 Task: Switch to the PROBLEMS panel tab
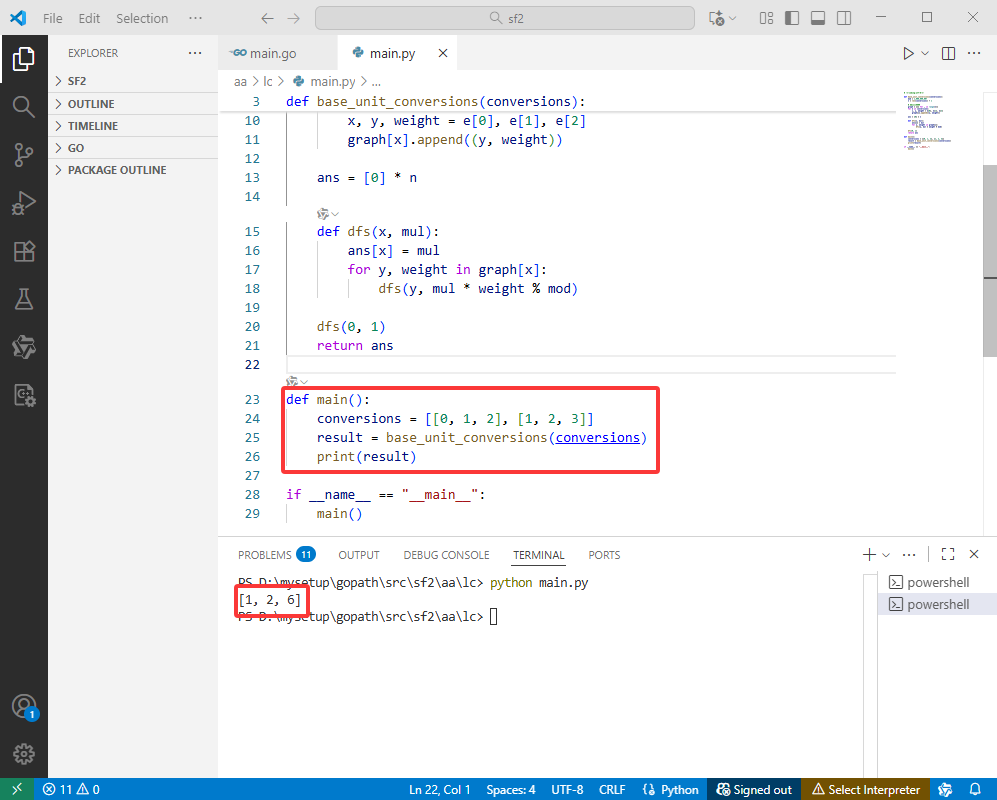pyautogui.click(x=276, y=555)
